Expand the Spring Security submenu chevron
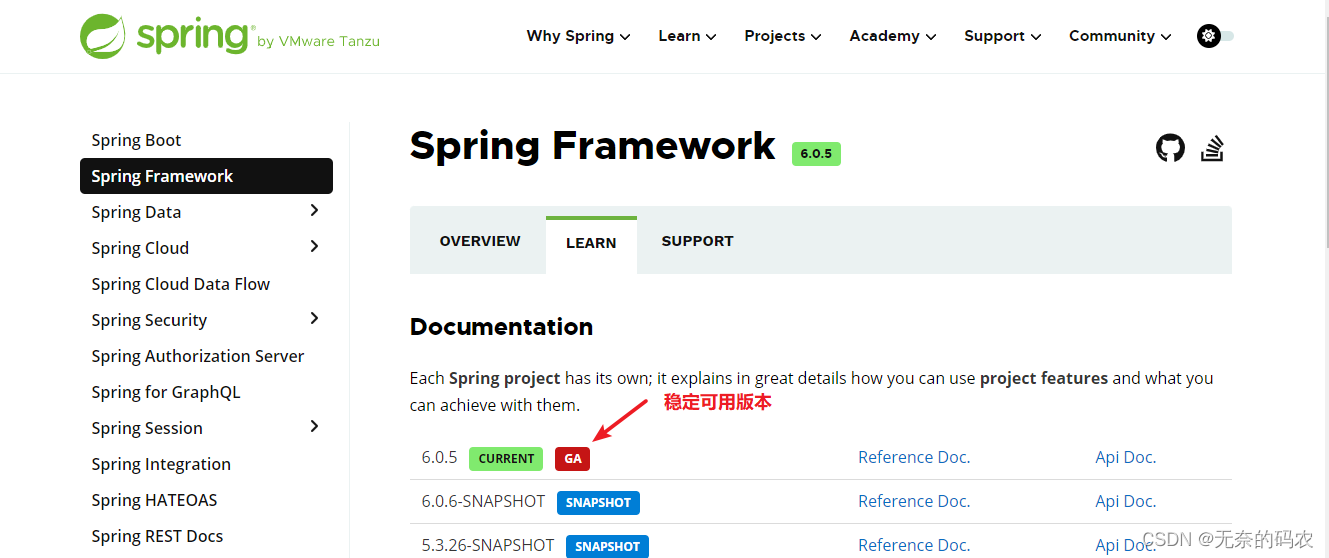The height and width of the screenshot is (558, 1329). click(x=314, y=319)
